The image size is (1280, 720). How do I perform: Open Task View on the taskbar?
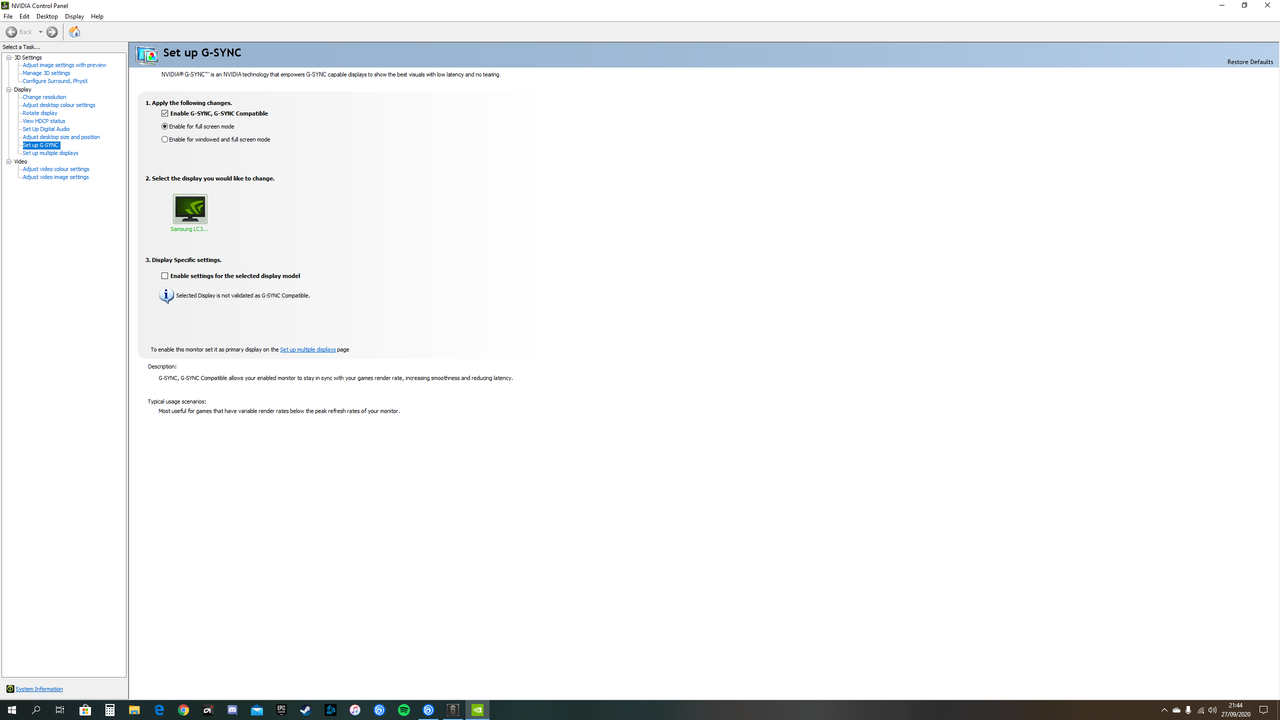[x=60, y=710]
